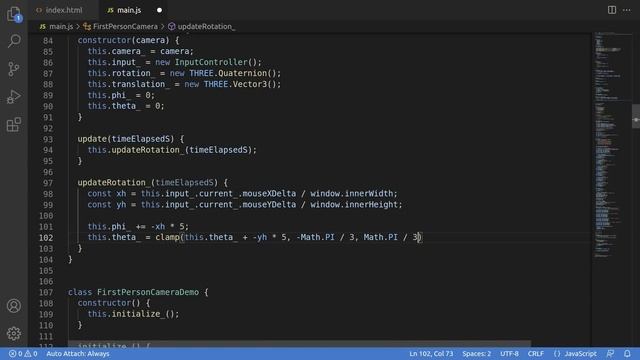Image resolution: width=640 pixels, height=360 pixels.
Task: Split the editor to the right
Action: 611,10
